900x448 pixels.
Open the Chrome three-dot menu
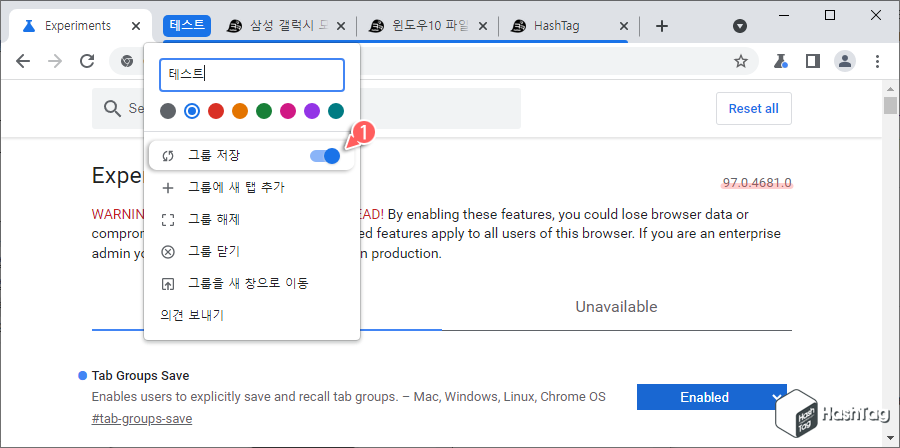(x=877, y=61)
